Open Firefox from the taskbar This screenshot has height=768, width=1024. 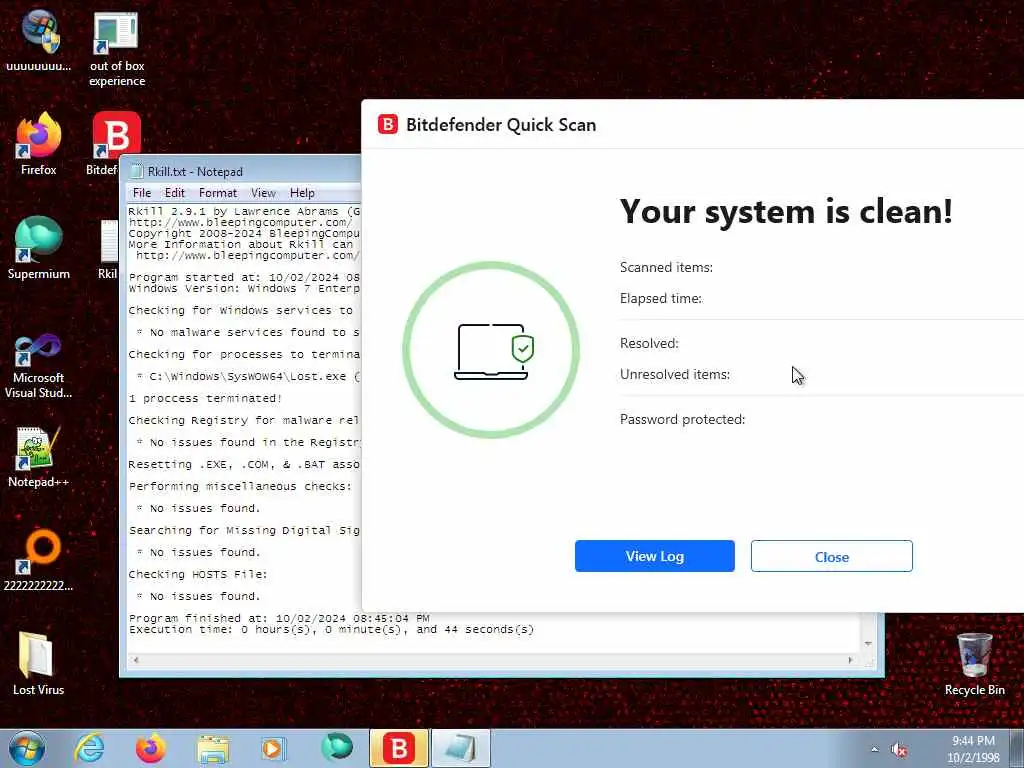150,748
